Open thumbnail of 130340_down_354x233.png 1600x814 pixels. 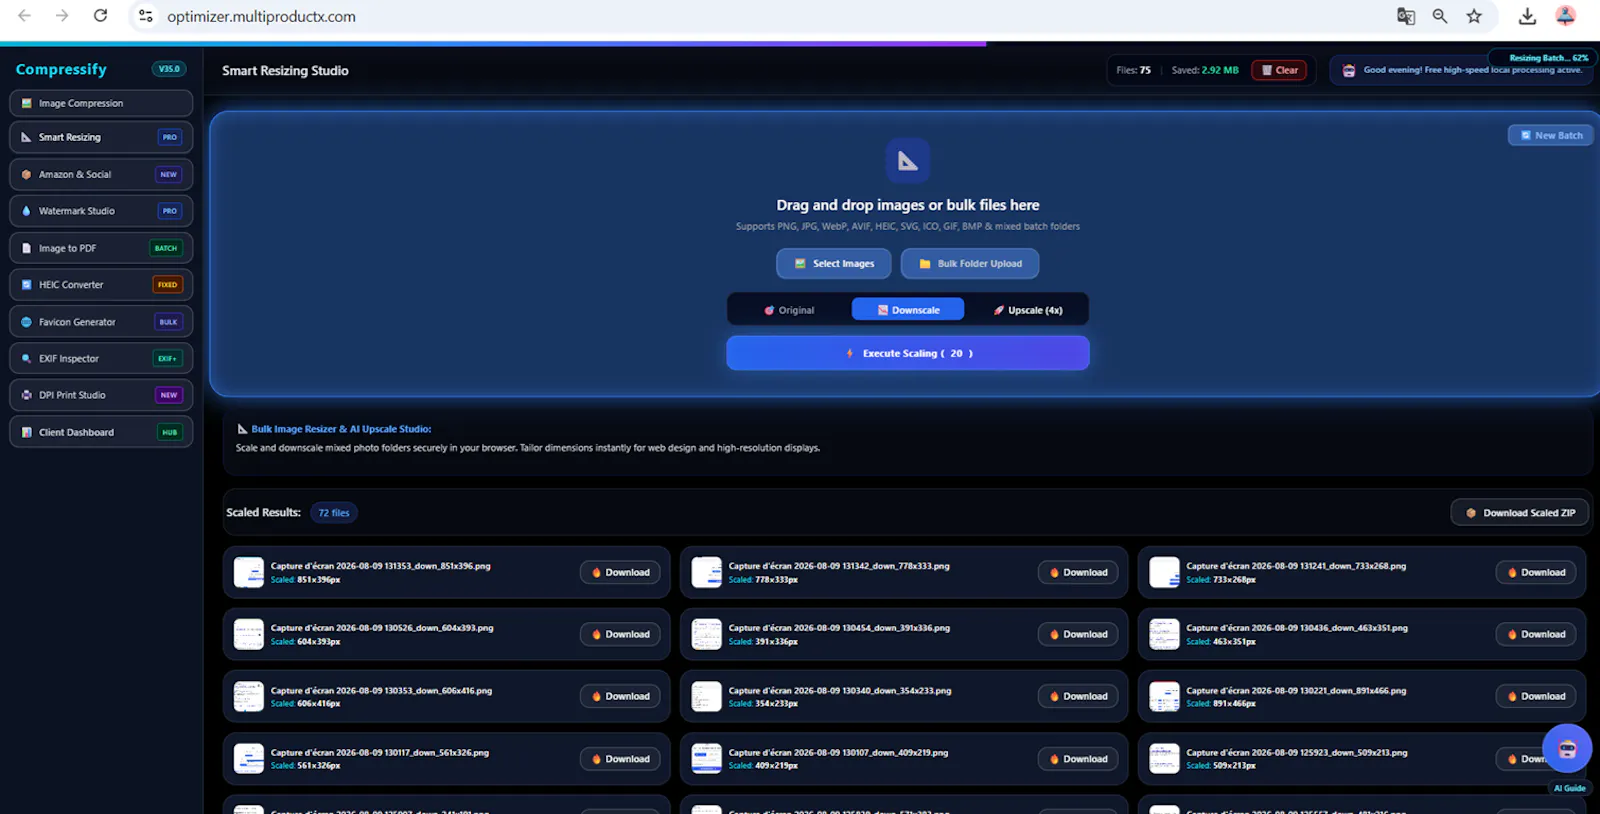[x=707, y=696]
